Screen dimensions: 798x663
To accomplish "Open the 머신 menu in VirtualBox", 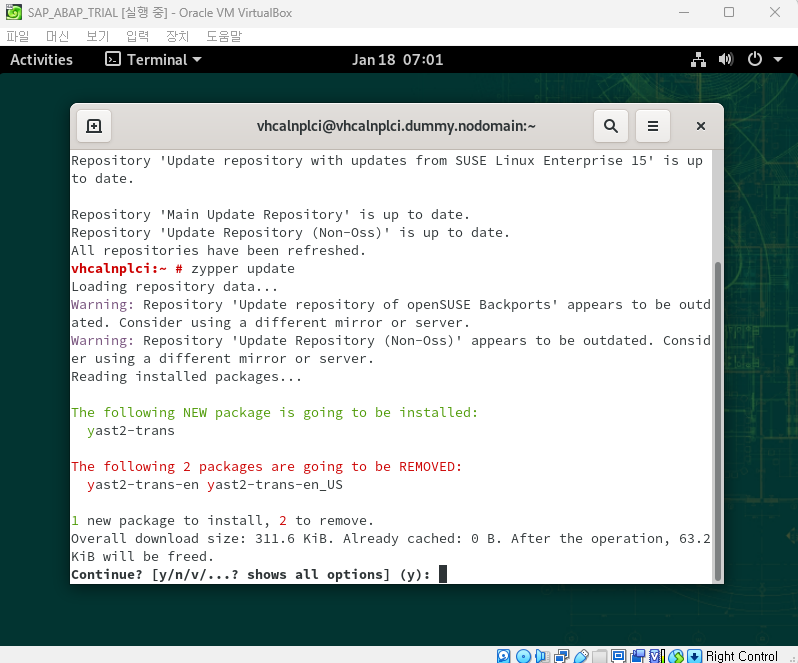I will [58, 36].
